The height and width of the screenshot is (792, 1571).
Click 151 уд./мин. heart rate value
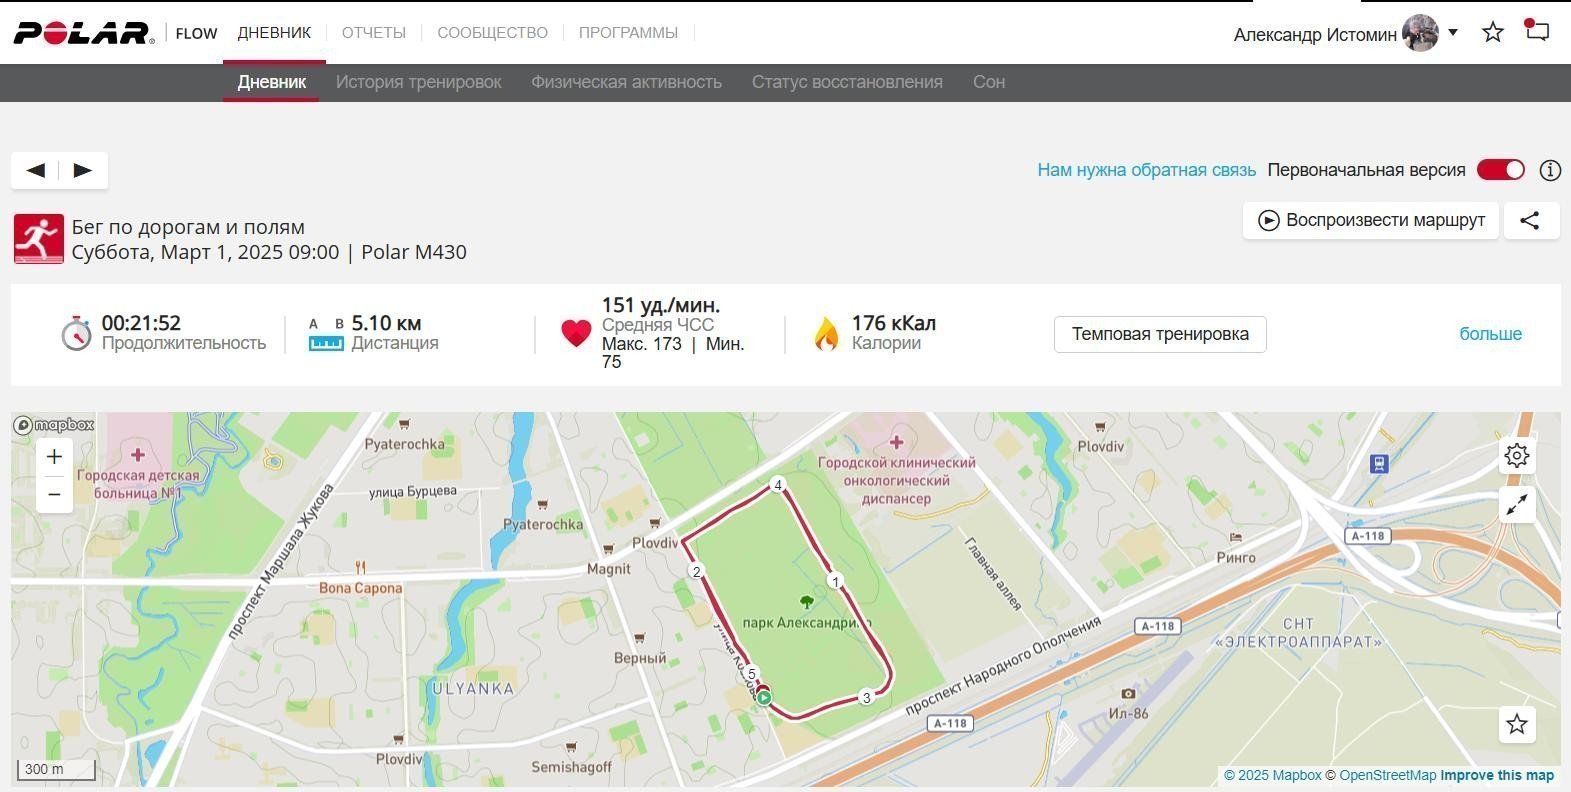click(x=660, y=305)
